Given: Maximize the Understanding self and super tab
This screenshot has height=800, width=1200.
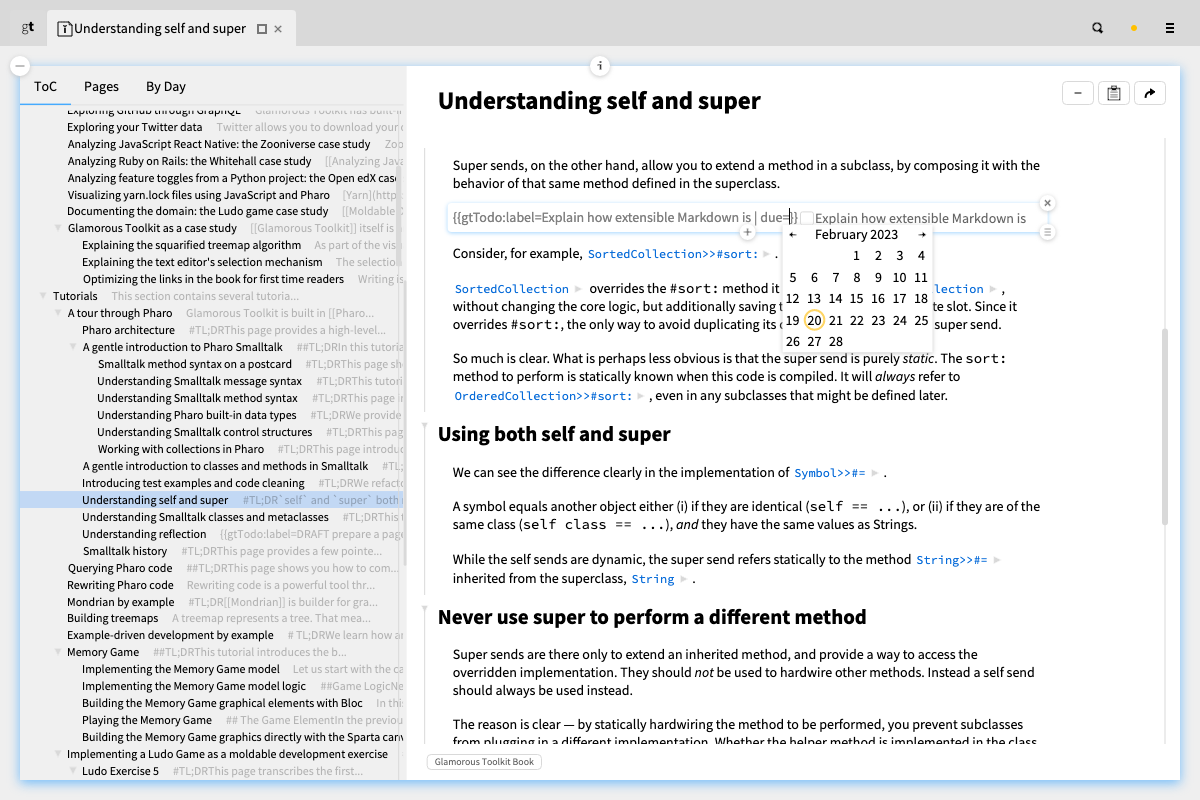Looking at the screenshot, I should tap(262, 29).
